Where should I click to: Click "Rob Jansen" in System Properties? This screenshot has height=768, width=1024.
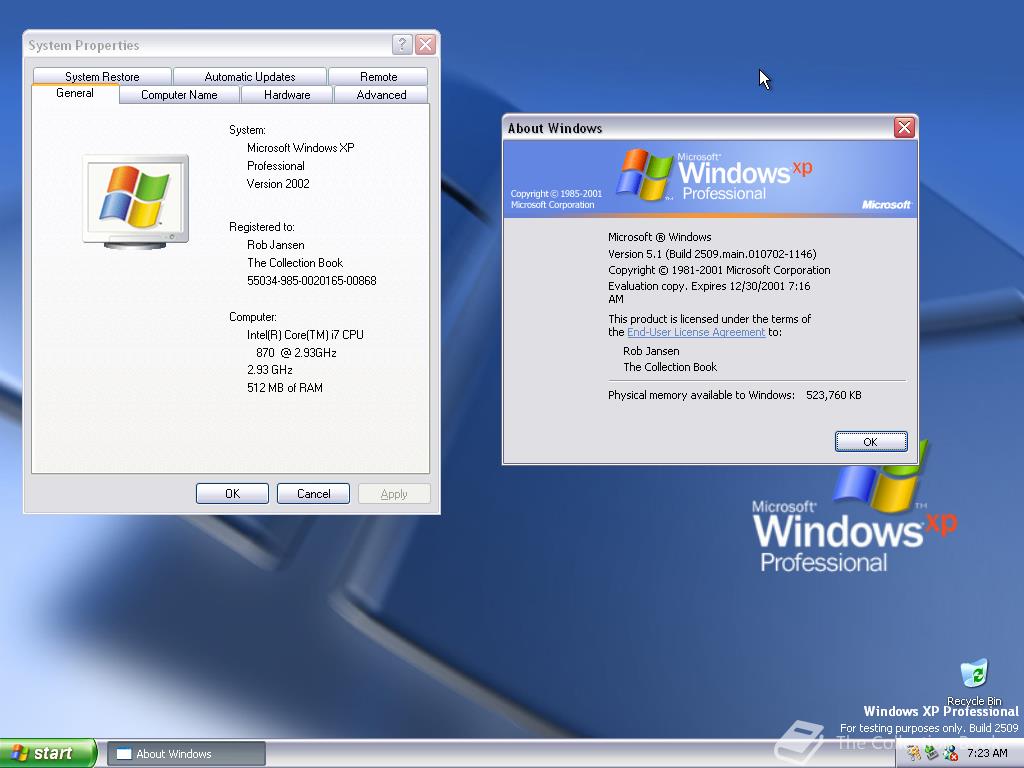tap(276, 245)
